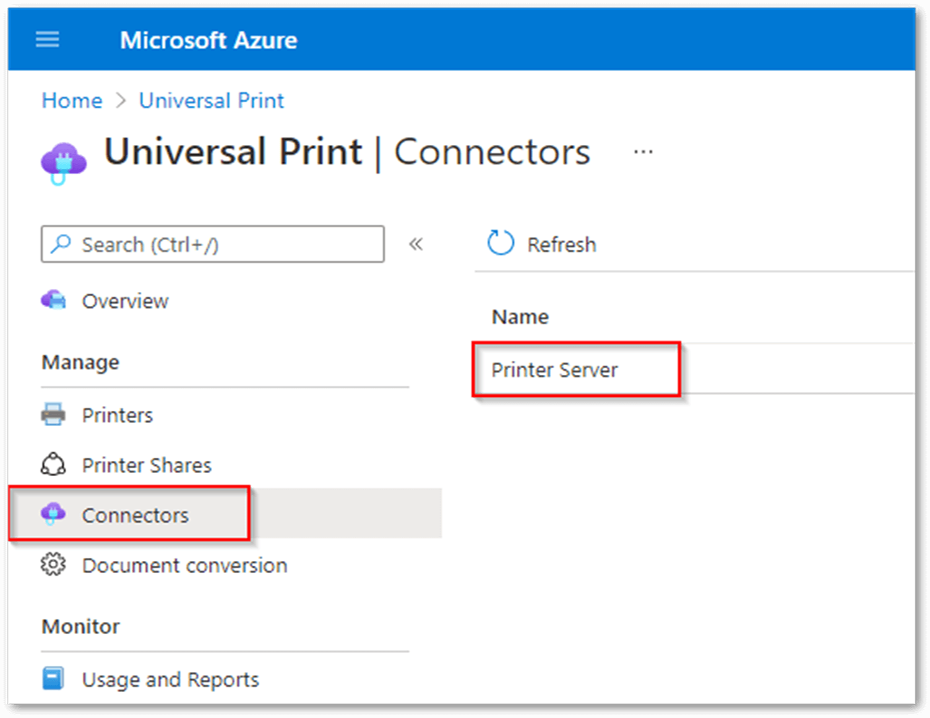Open the Overview menu item

click(x=125, y=301)
